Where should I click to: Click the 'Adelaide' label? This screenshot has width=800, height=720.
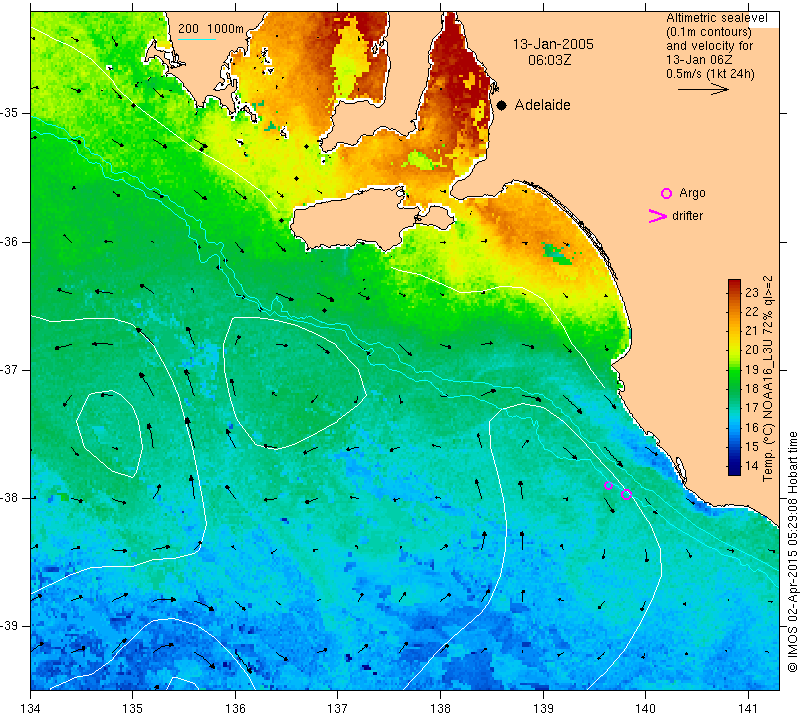[x=542, y=105]
